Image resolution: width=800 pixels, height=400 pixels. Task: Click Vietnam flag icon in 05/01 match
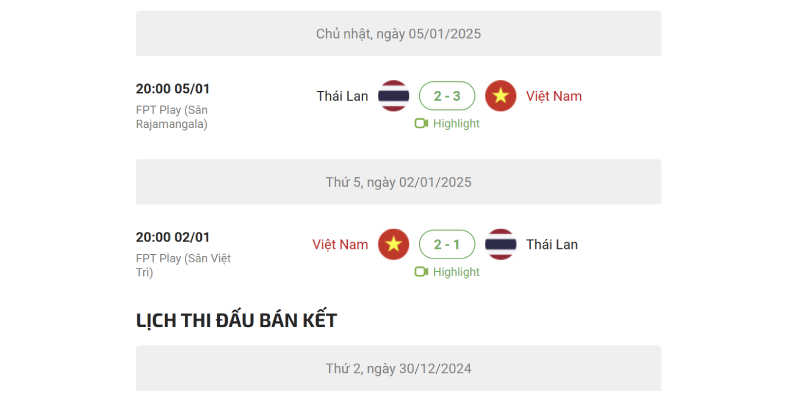coord(501,96)
